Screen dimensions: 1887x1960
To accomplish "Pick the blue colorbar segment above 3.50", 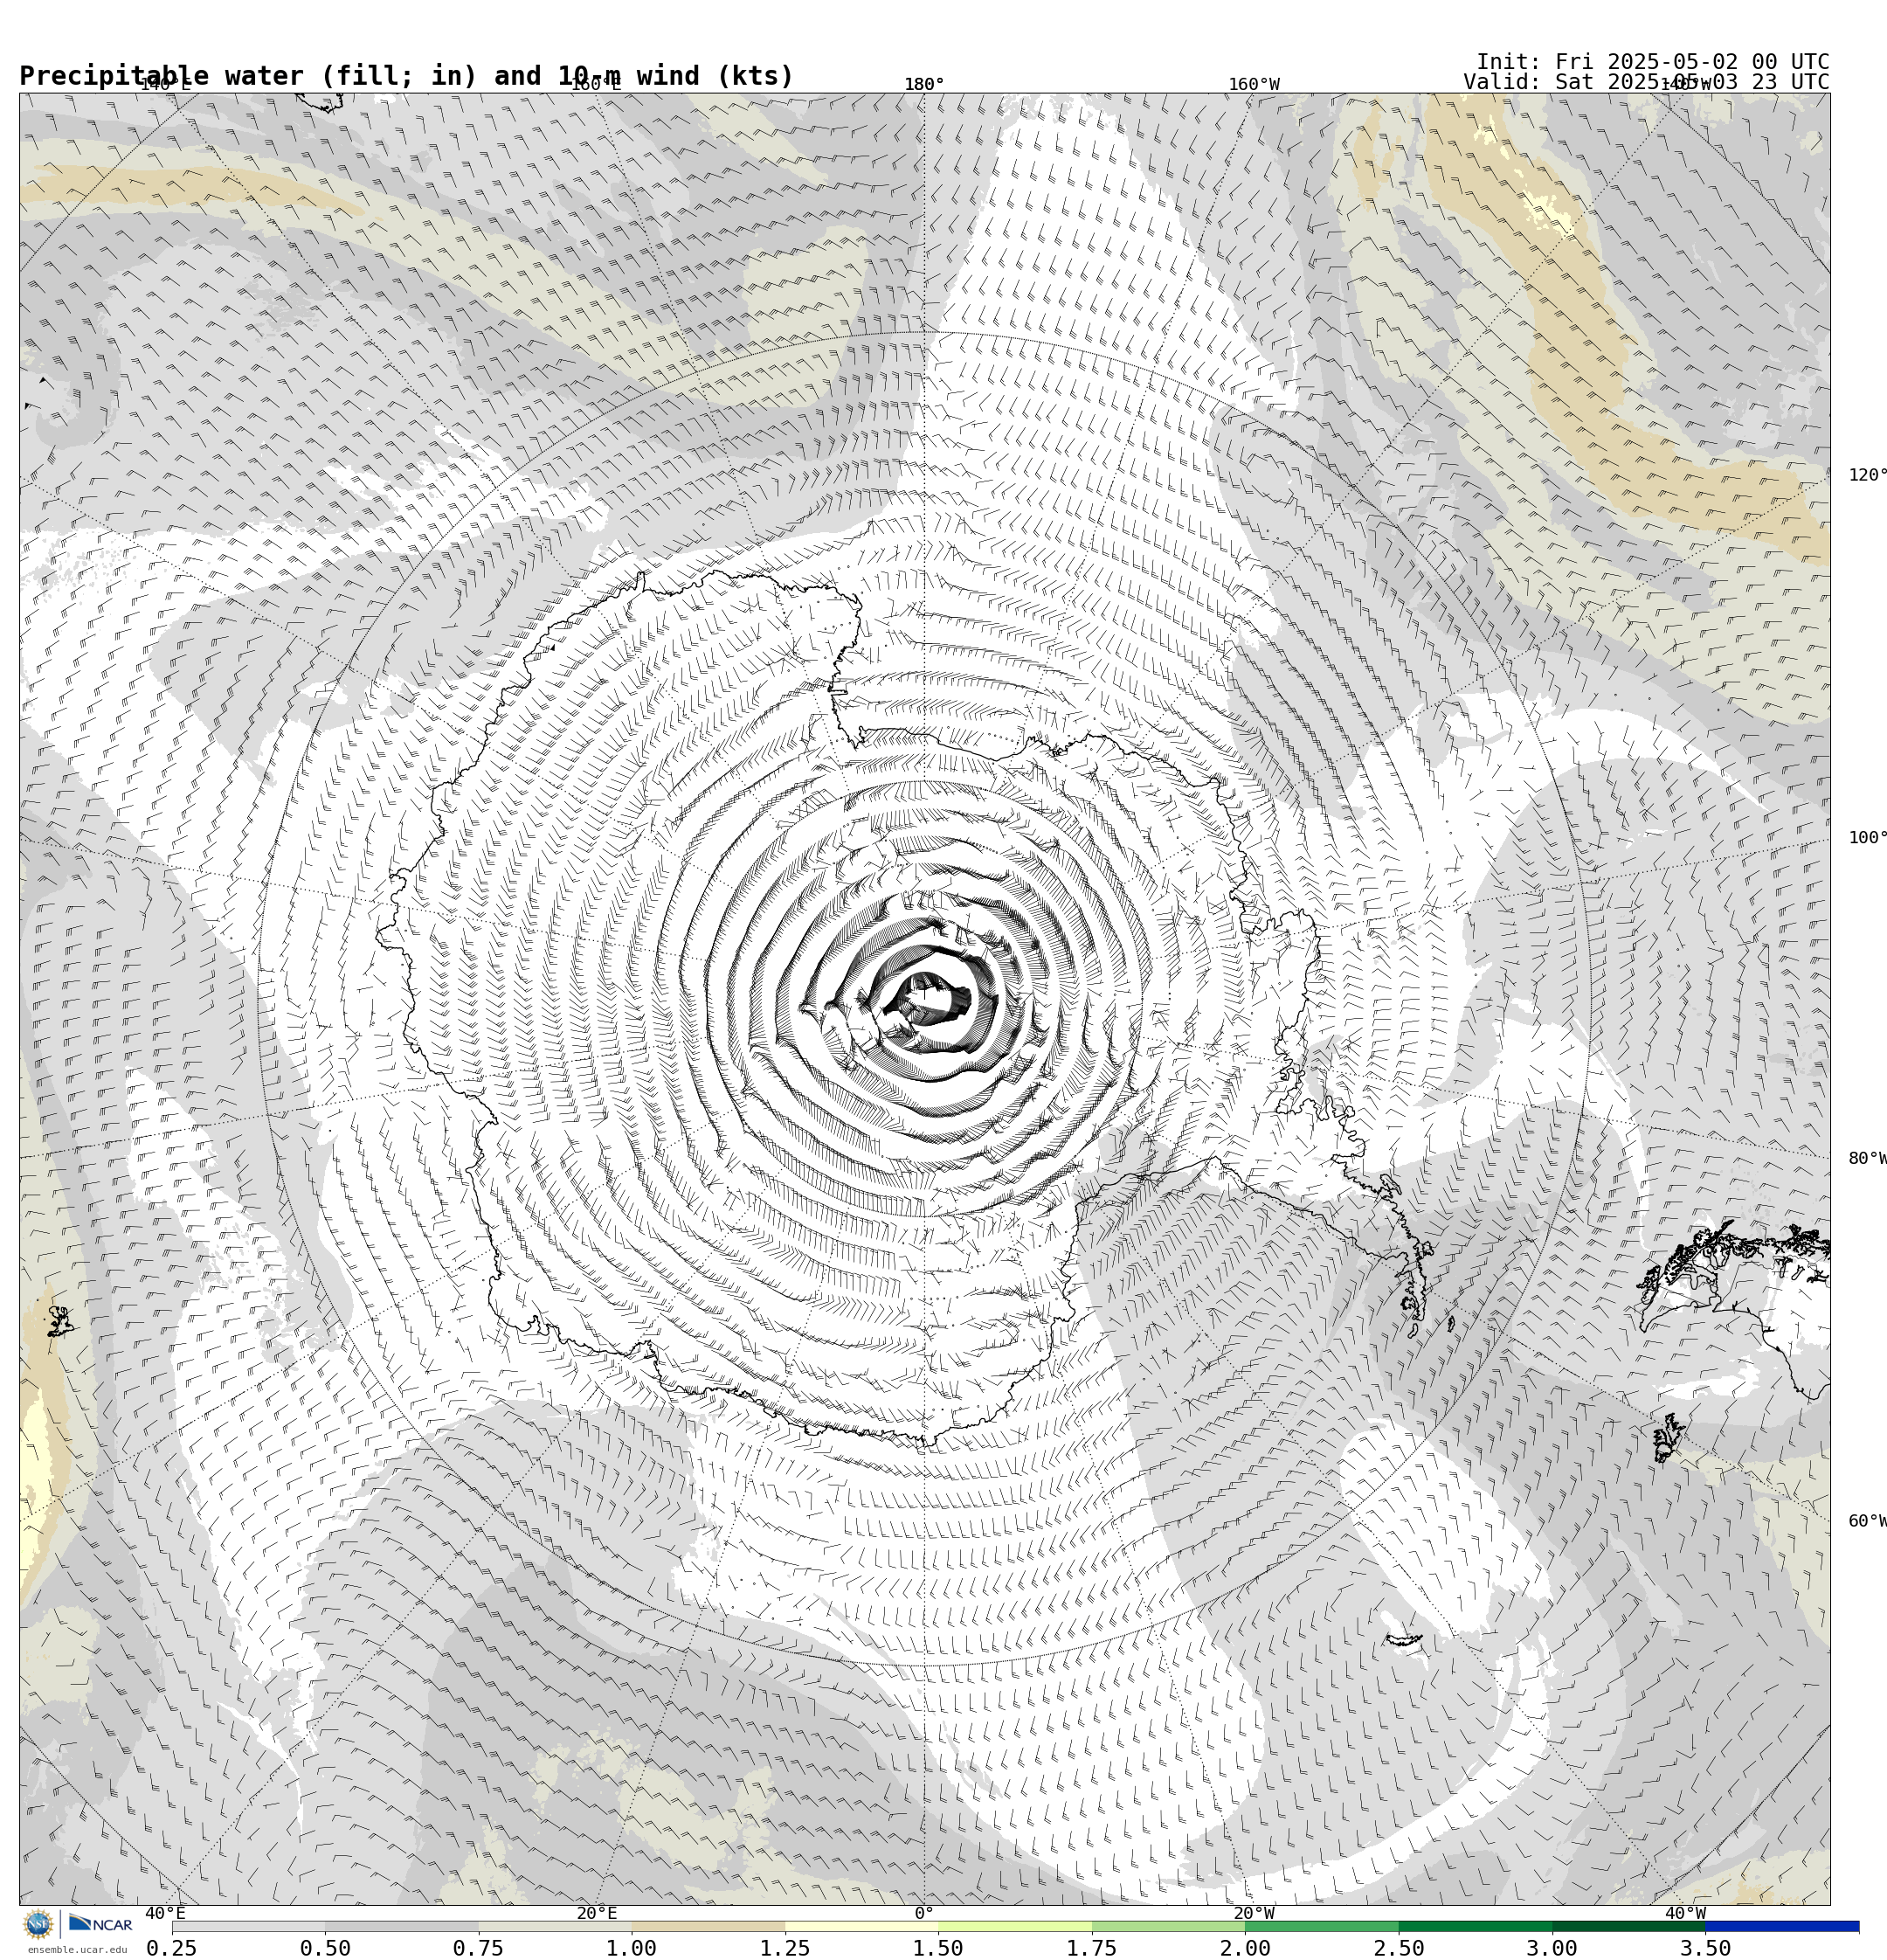I will pyautogui.click(x=1782, y=1926).
